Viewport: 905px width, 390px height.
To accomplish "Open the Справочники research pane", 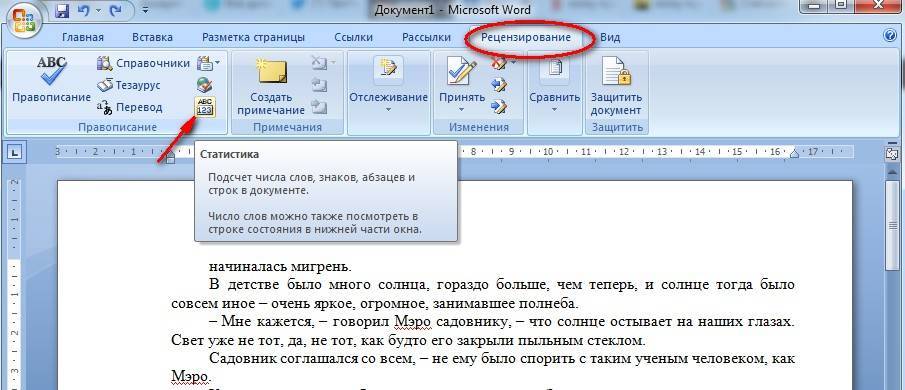I will coord(143,63).
